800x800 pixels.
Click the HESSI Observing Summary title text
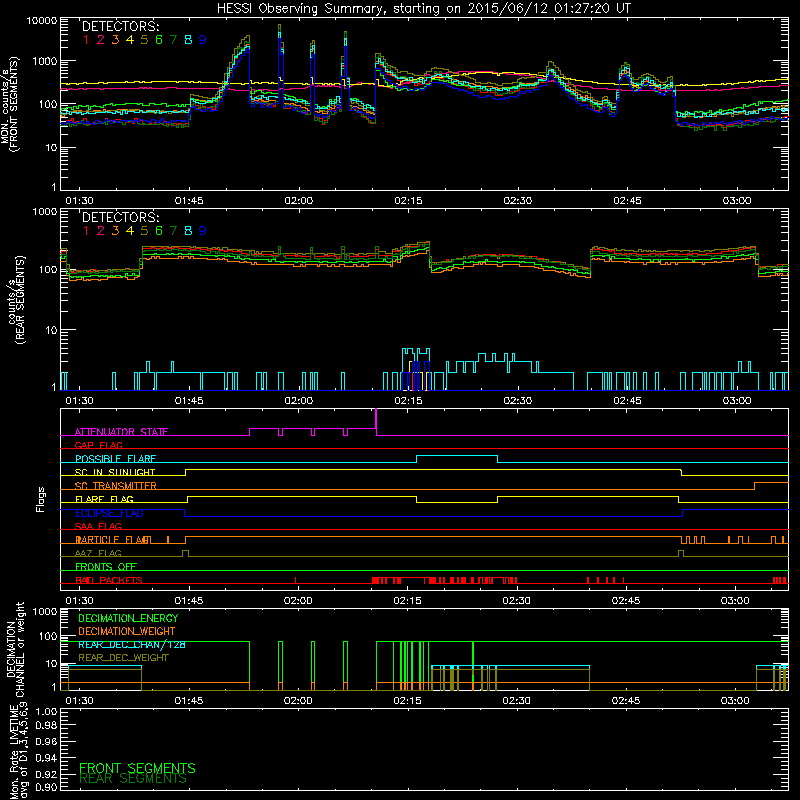(423, 9)
